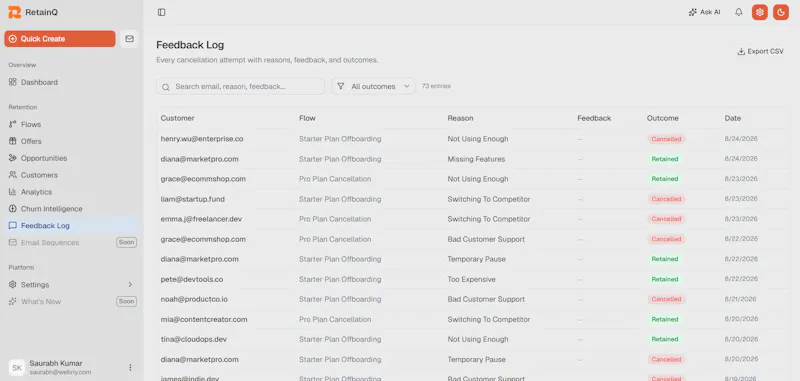Open notifications bell
The width and height of the screenshot is (800, 381).
(x=738, y=12)
